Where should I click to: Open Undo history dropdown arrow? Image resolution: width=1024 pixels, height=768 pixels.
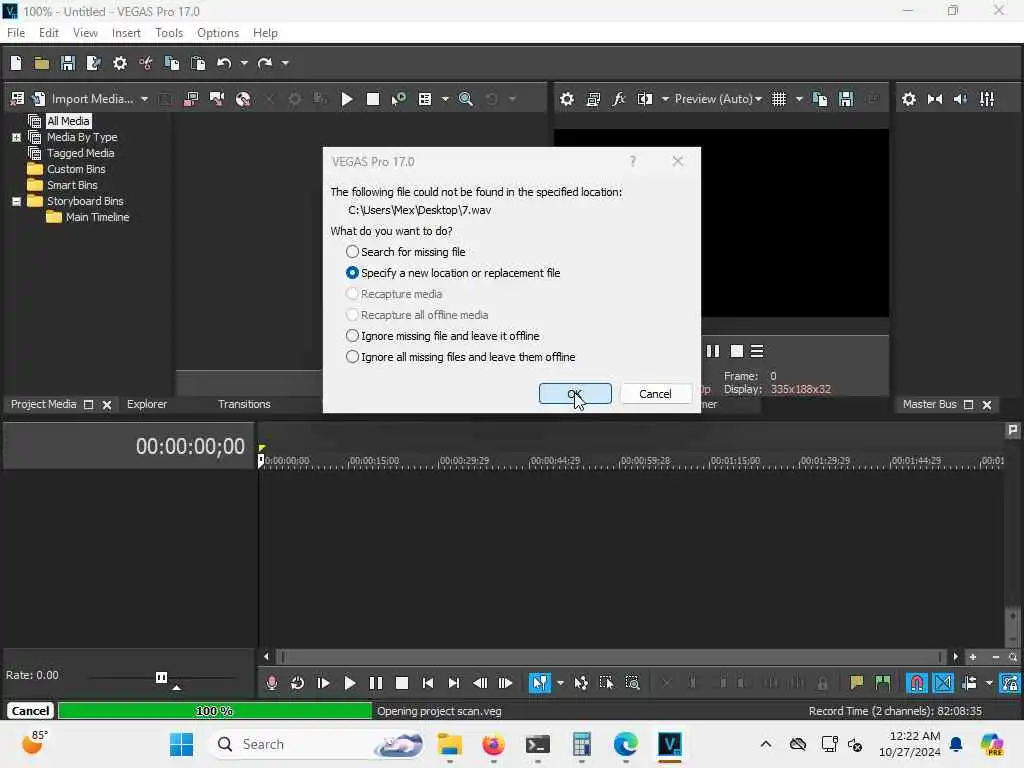(x=244, y=63)
